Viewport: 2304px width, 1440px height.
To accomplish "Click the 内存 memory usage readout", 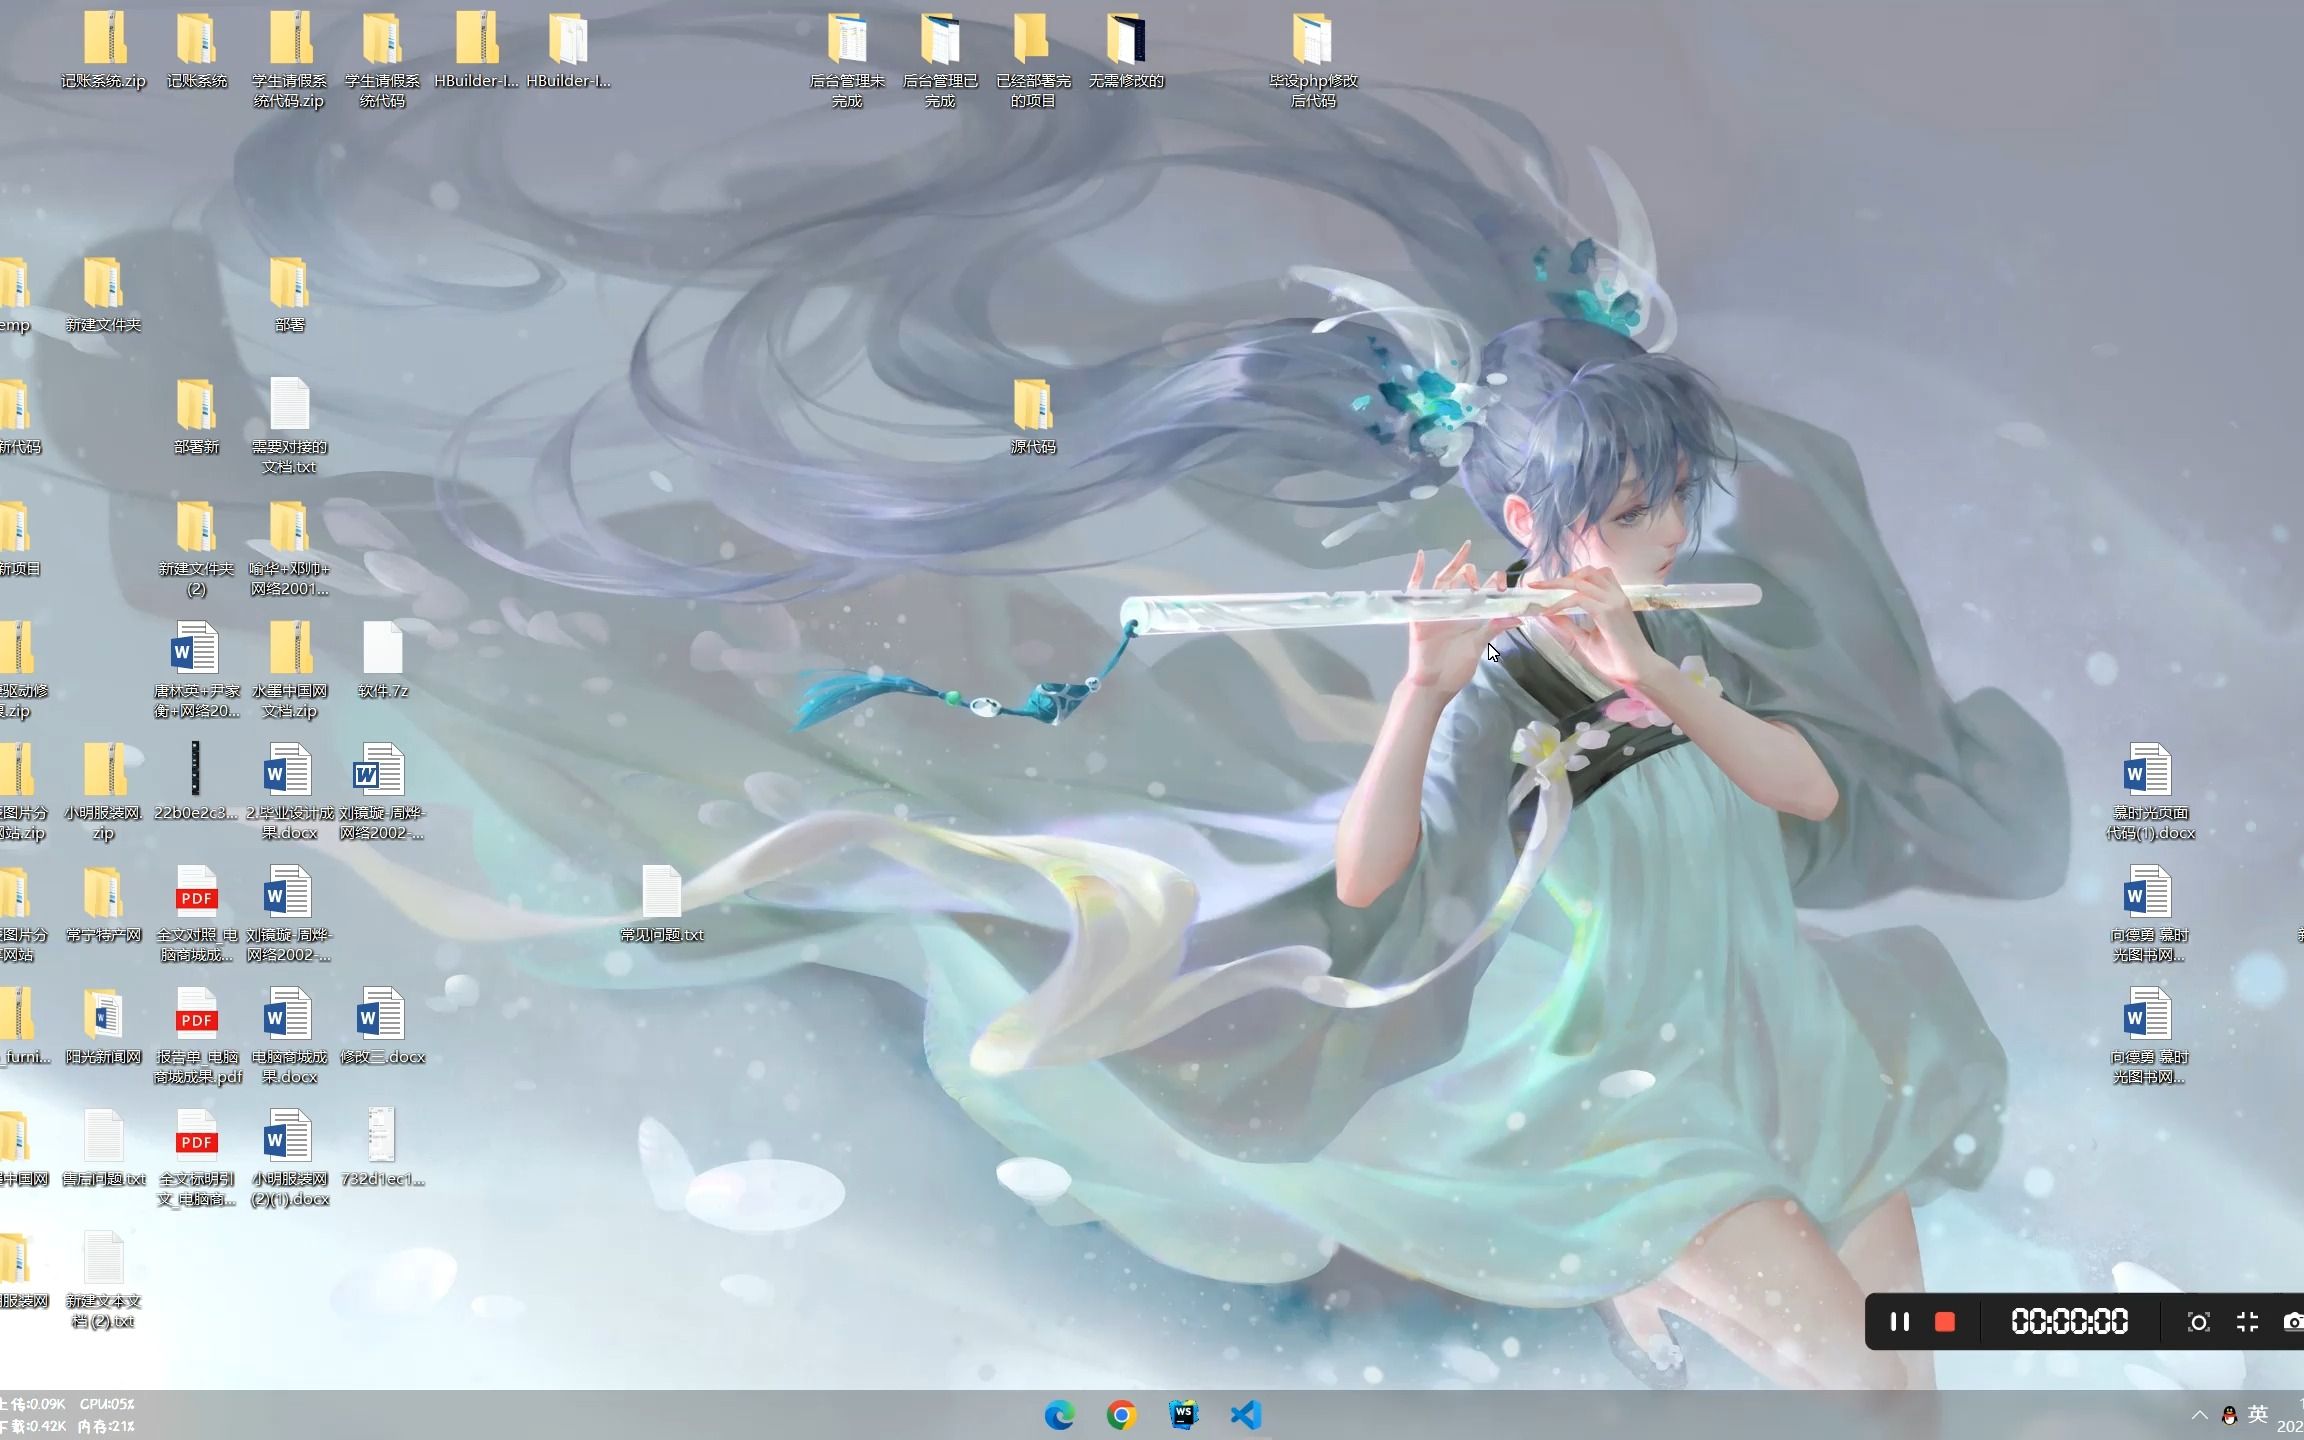I will [106, 1426].
